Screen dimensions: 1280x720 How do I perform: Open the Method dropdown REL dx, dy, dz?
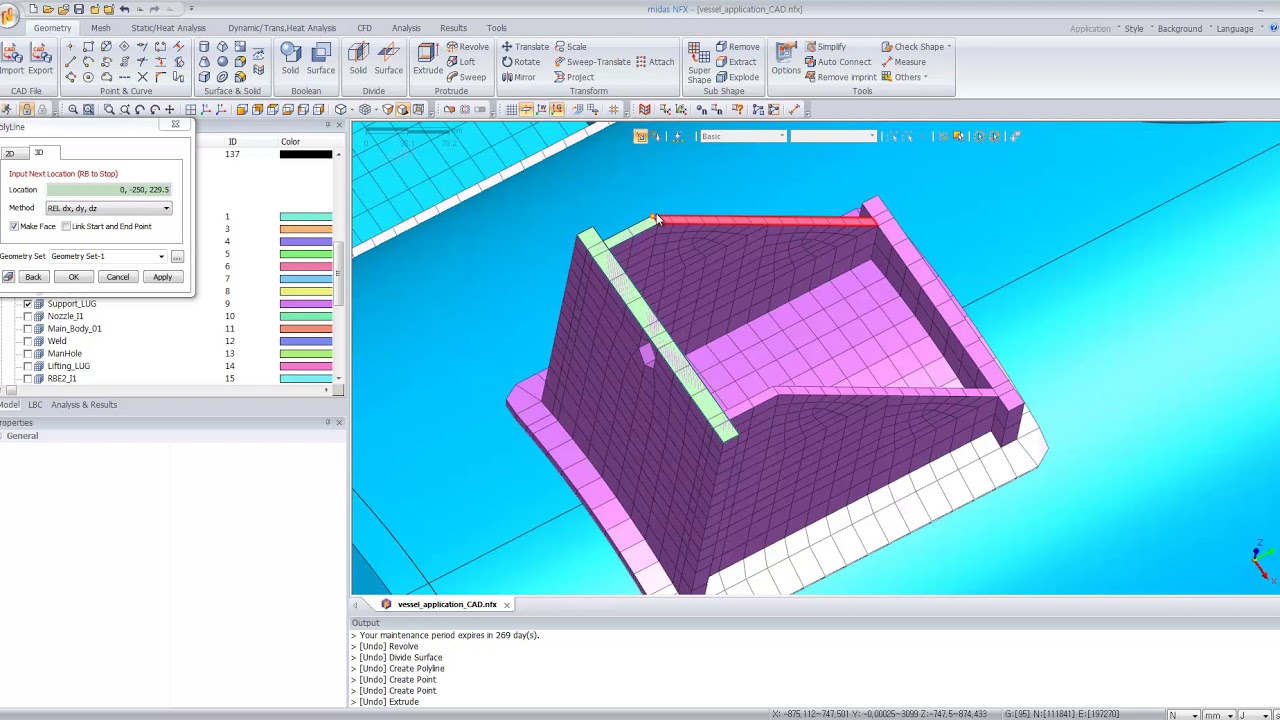coord(108,208)
